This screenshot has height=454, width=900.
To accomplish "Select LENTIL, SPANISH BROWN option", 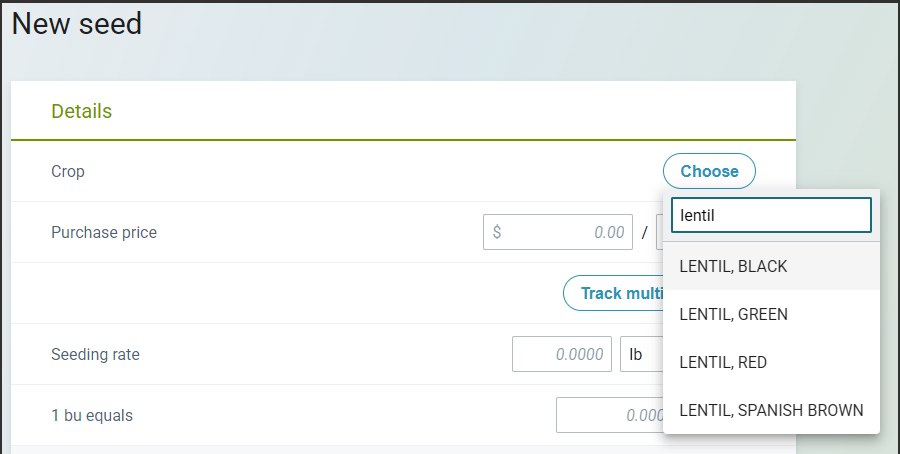I will [x=771, y=410].
